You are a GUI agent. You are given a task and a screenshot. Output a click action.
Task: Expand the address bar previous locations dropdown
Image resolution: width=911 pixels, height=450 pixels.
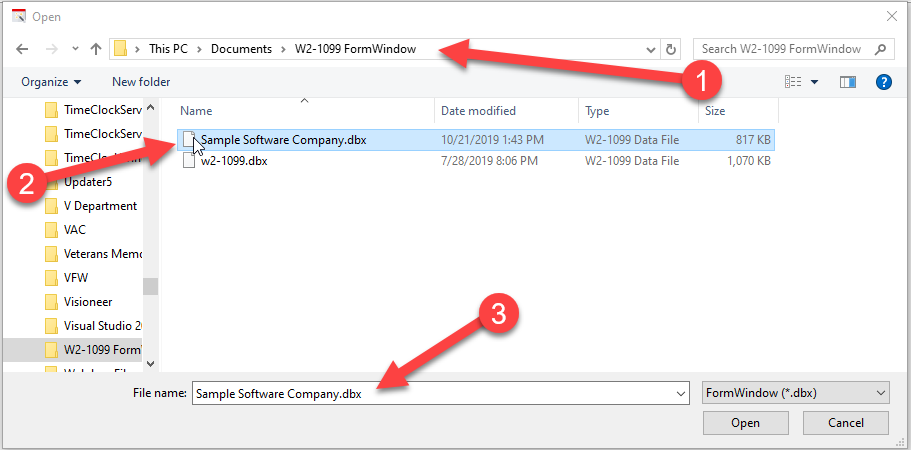(x=651, y=49)
